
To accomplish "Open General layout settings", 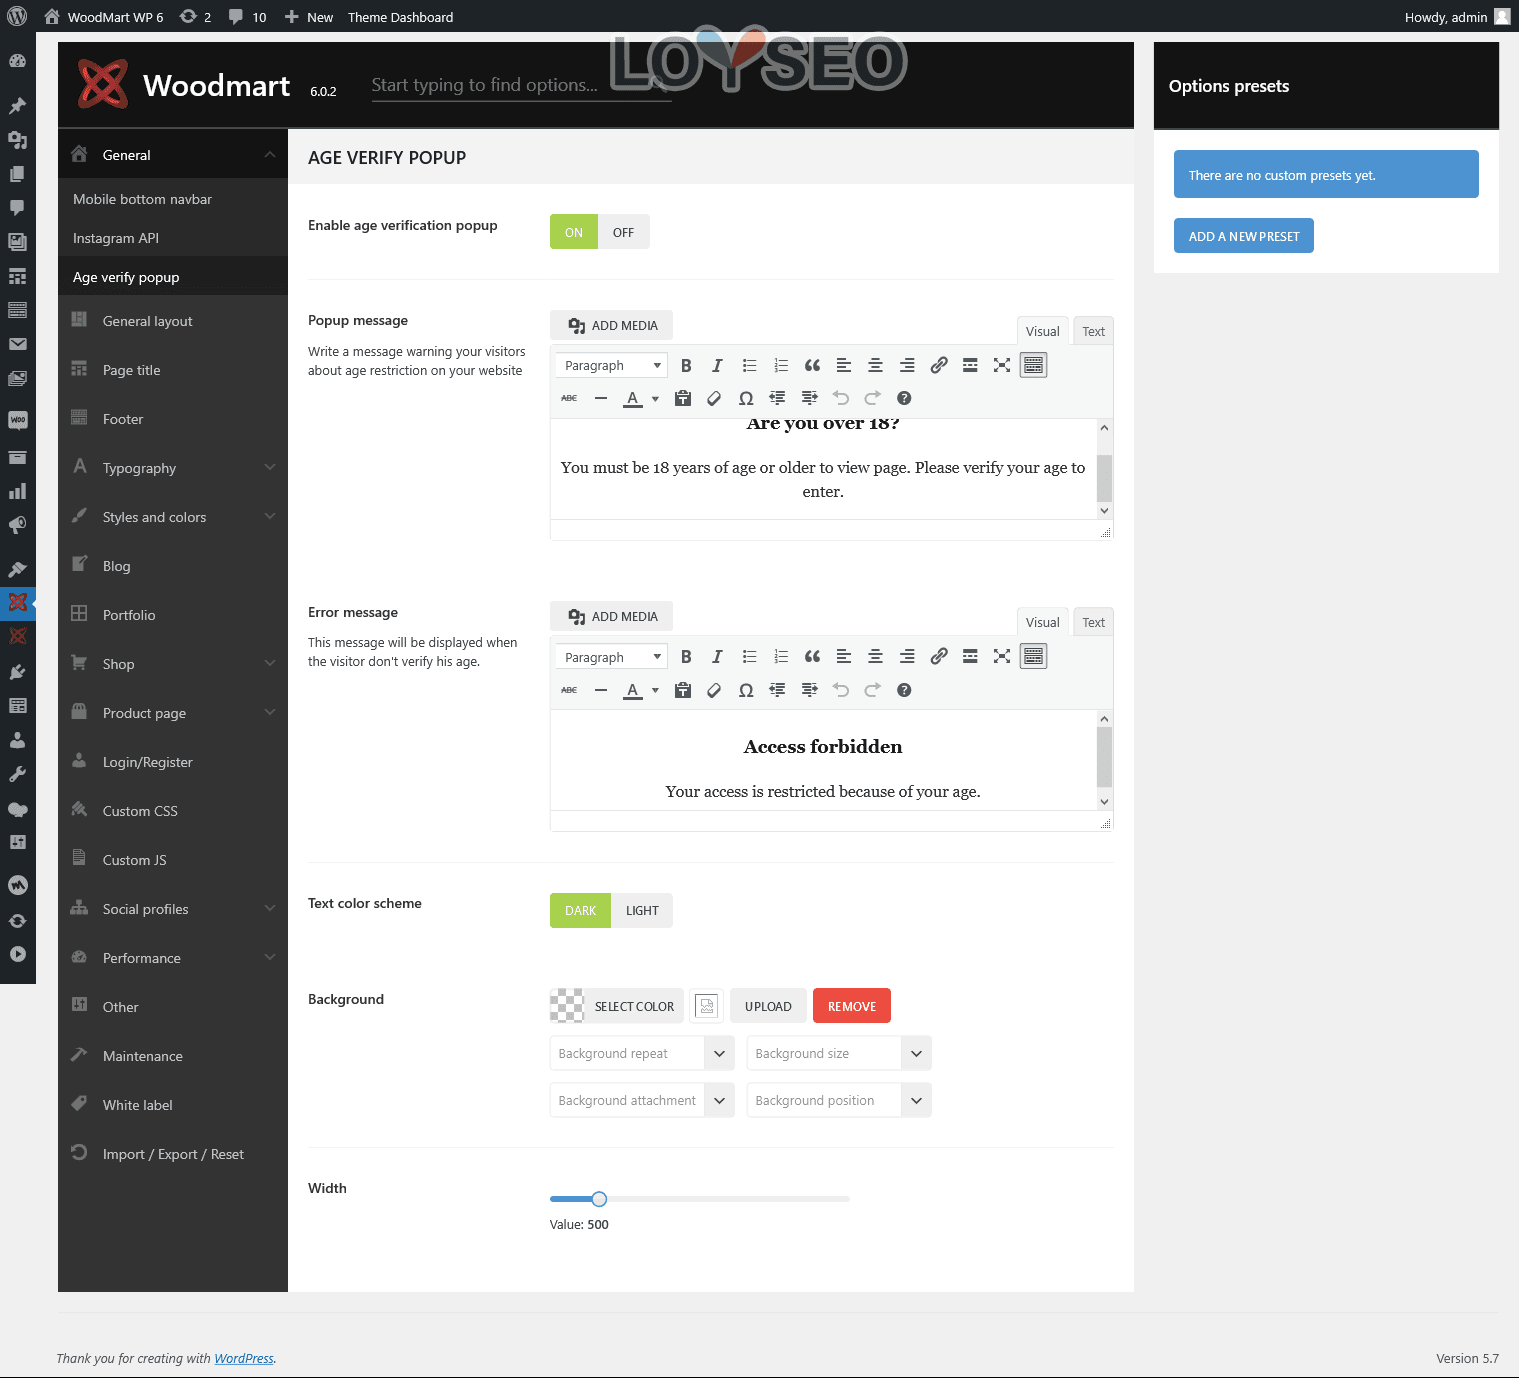I will (173, 321).
